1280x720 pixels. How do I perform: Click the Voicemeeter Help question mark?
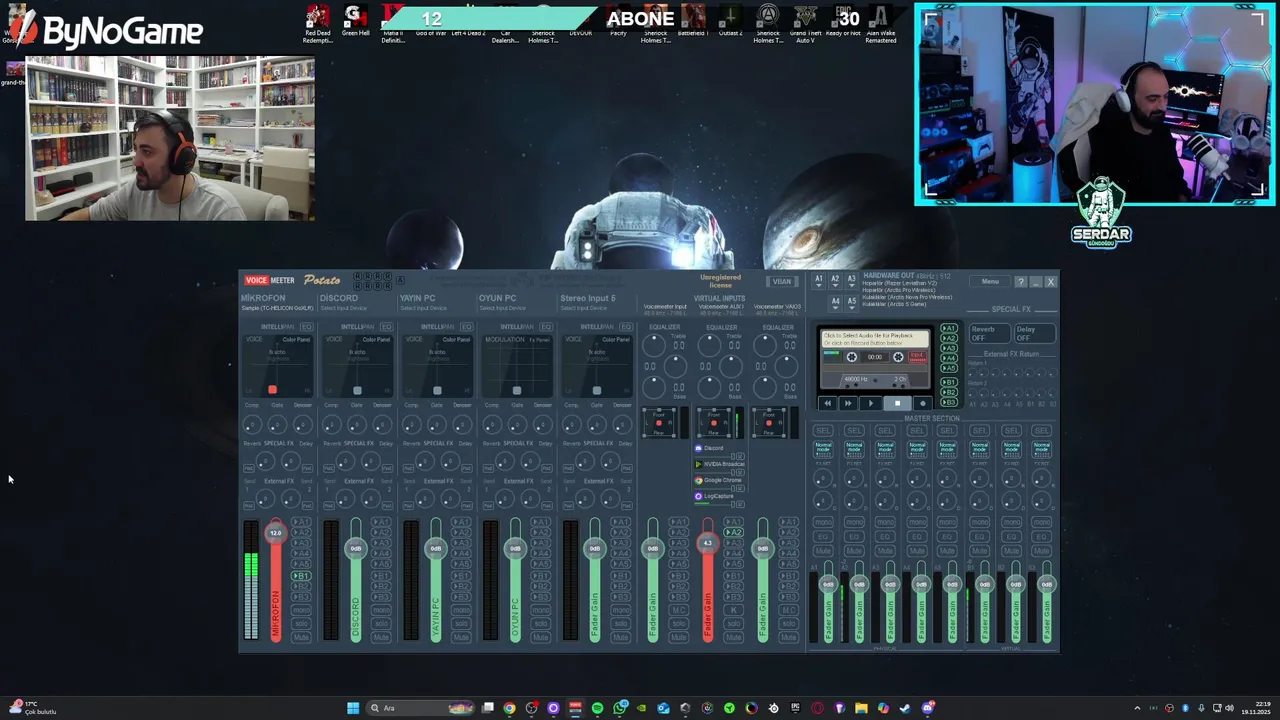click(1020, 282)
